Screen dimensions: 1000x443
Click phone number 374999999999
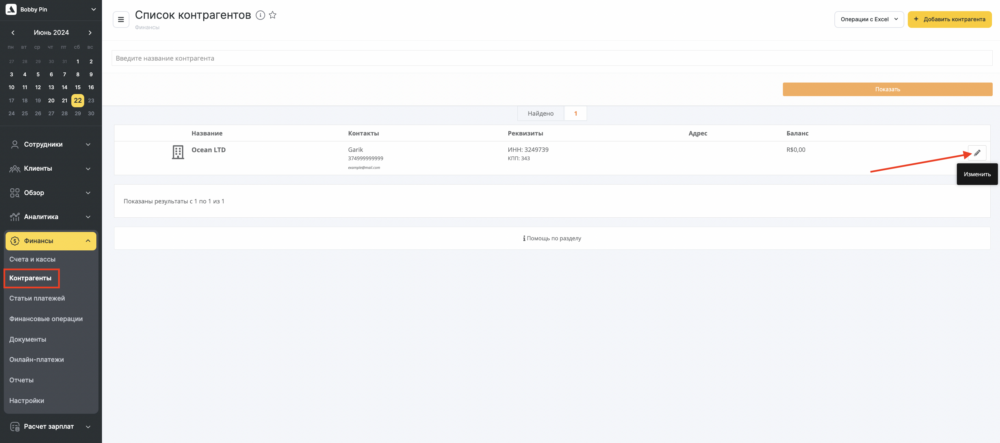365,158
